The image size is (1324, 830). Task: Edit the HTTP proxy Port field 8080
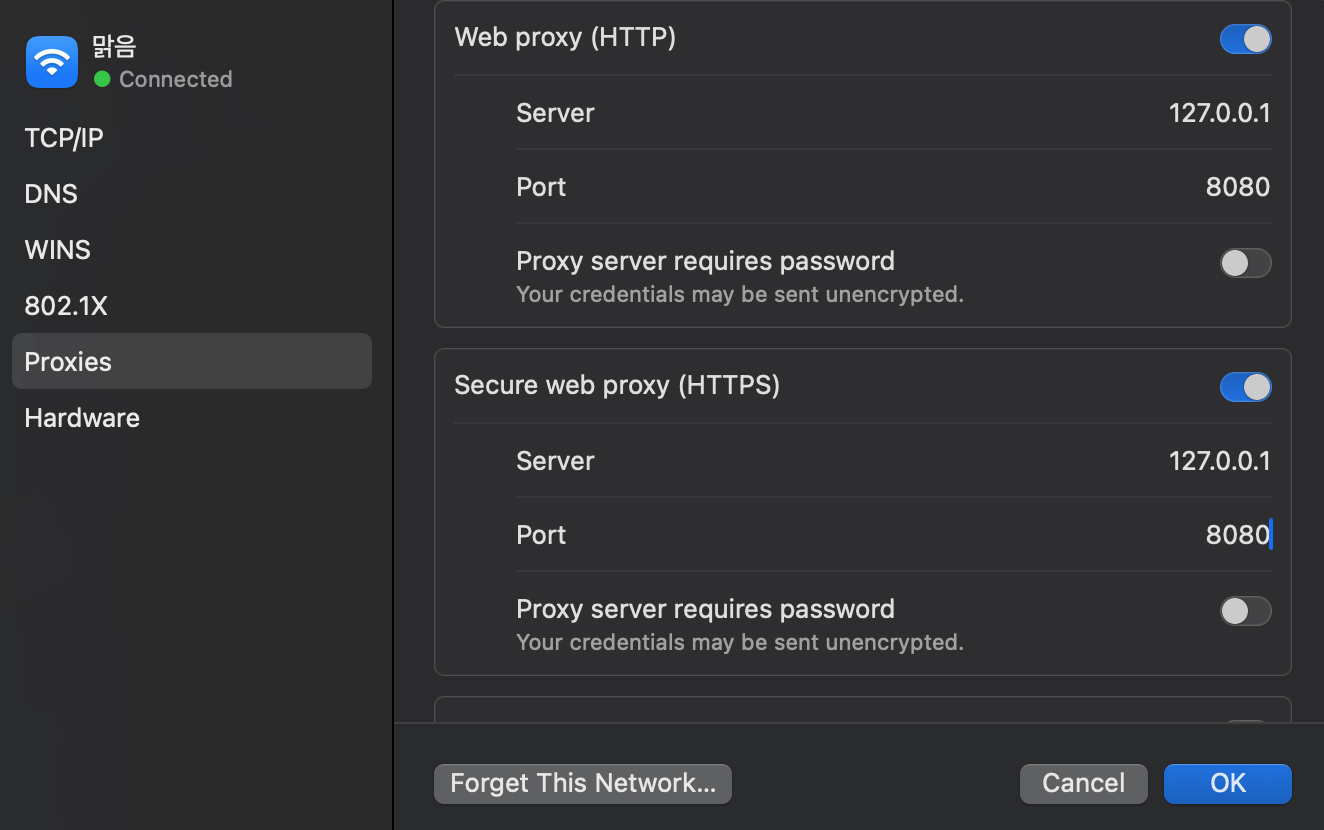point(1237,187)
